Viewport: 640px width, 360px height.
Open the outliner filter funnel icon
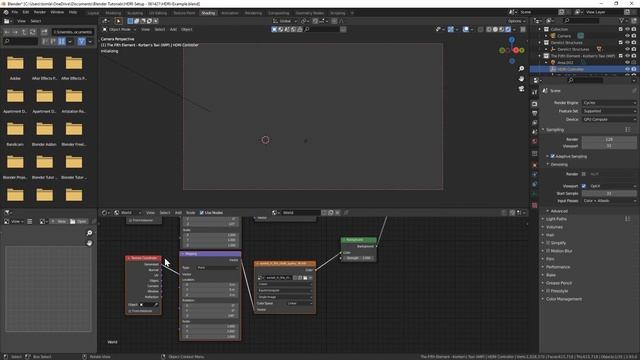click(x=622, y=20)
